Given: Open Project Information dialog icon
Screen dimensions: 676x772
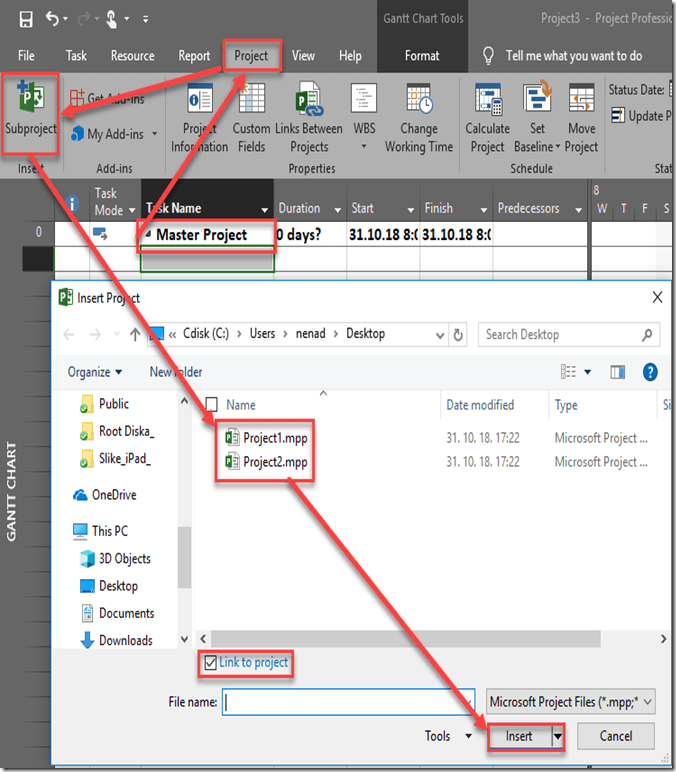Looking at the screenshot, I should click(x=200, y=103).
